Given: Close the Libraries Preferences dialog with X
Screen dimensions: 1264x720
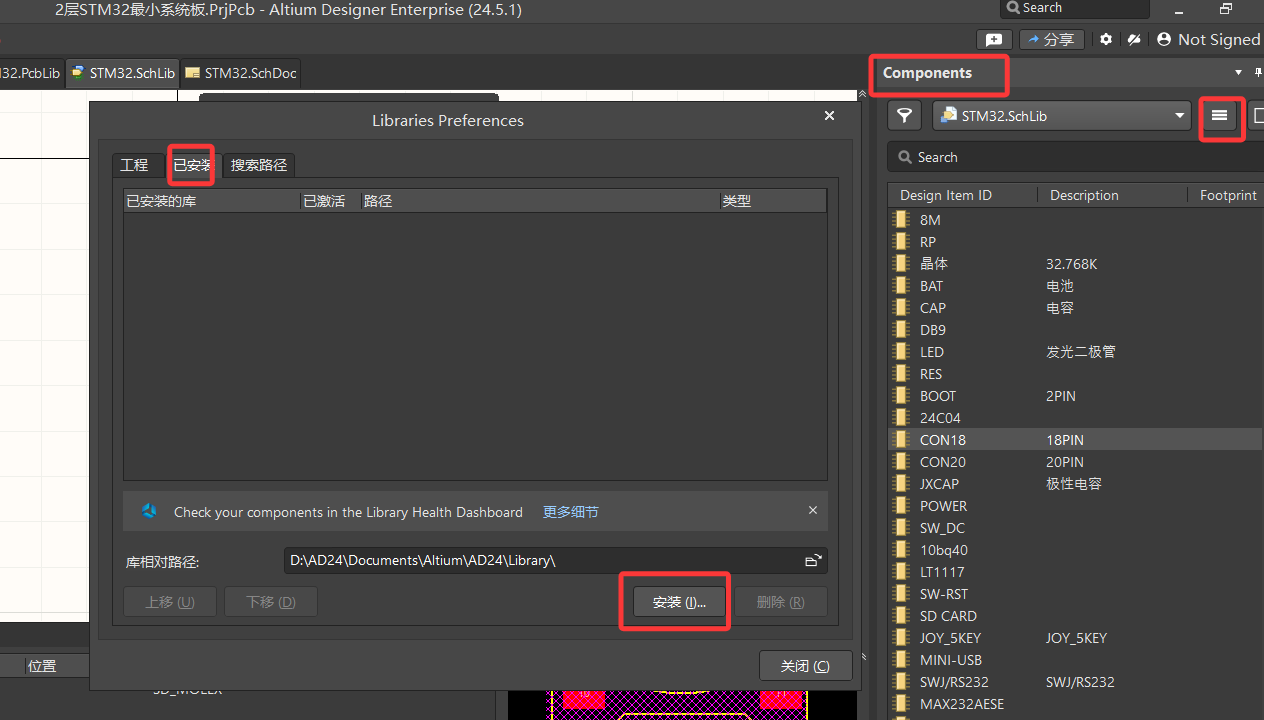Looking at the screenshot, I should coord(829,116).
